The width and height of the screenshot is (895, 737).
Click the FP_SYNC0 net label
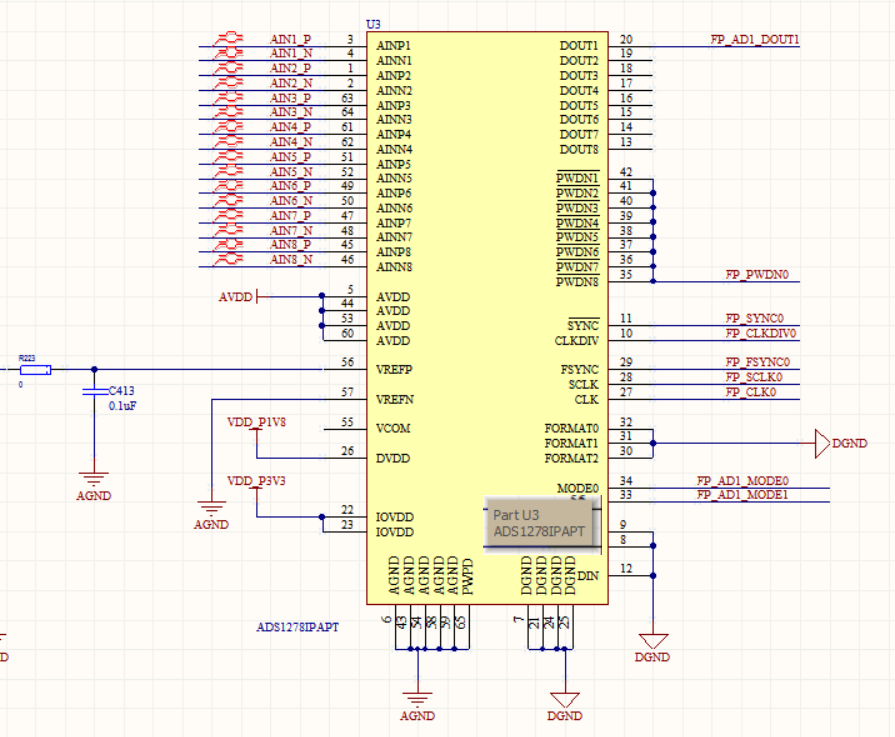[755, 319]
